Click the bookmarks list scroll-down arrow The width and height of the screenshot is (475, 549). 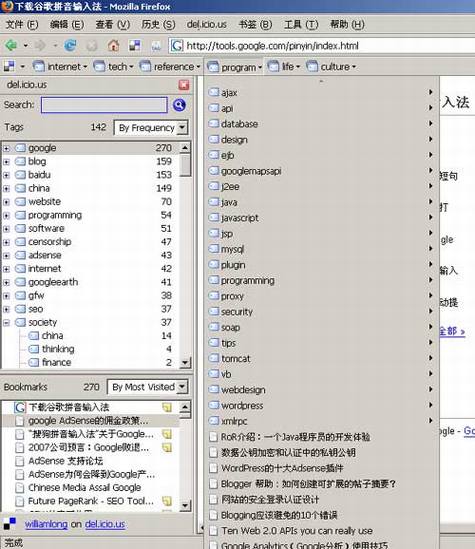185,505
